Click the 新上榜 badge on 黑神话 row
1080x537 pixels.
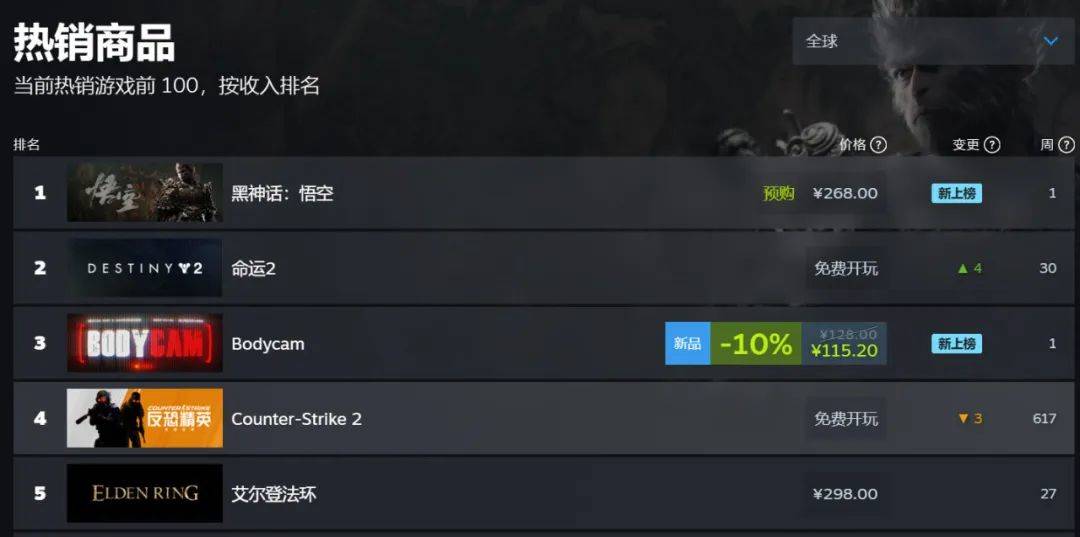pos(957,193)
